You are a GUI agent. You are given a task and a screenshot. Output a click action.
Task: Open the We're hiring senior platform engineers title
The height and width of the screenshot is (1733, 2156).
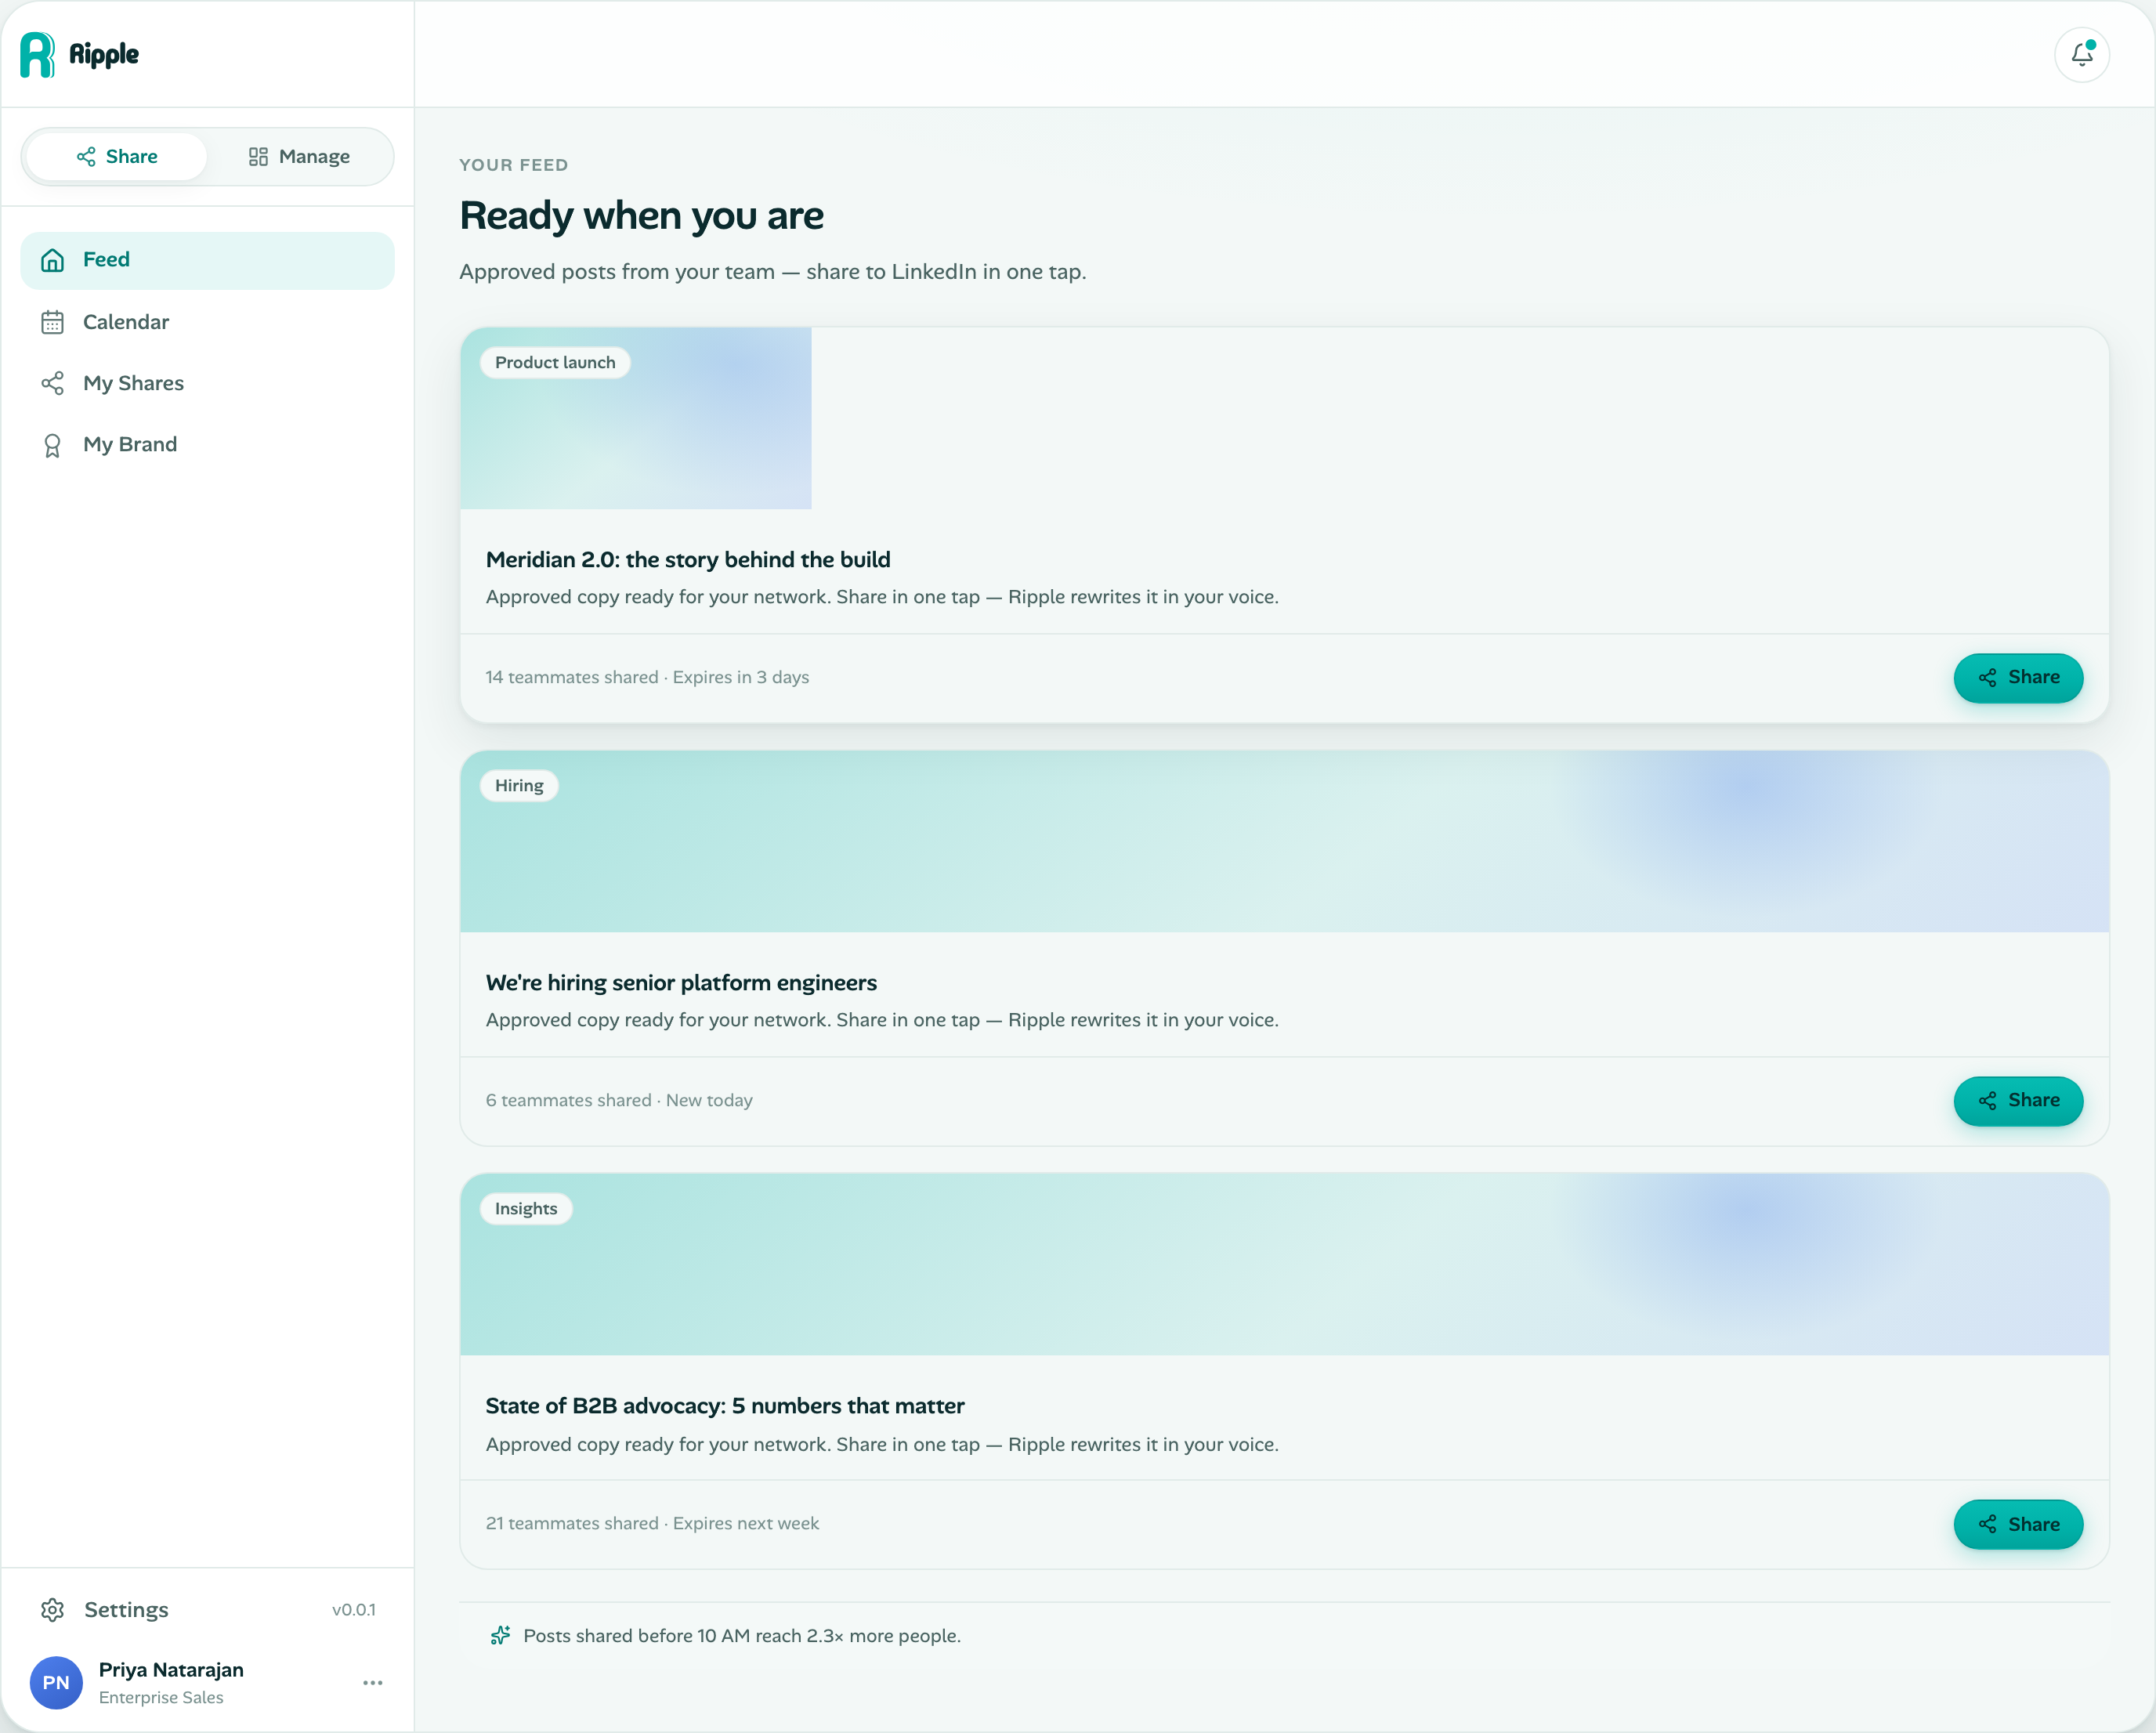681,982
